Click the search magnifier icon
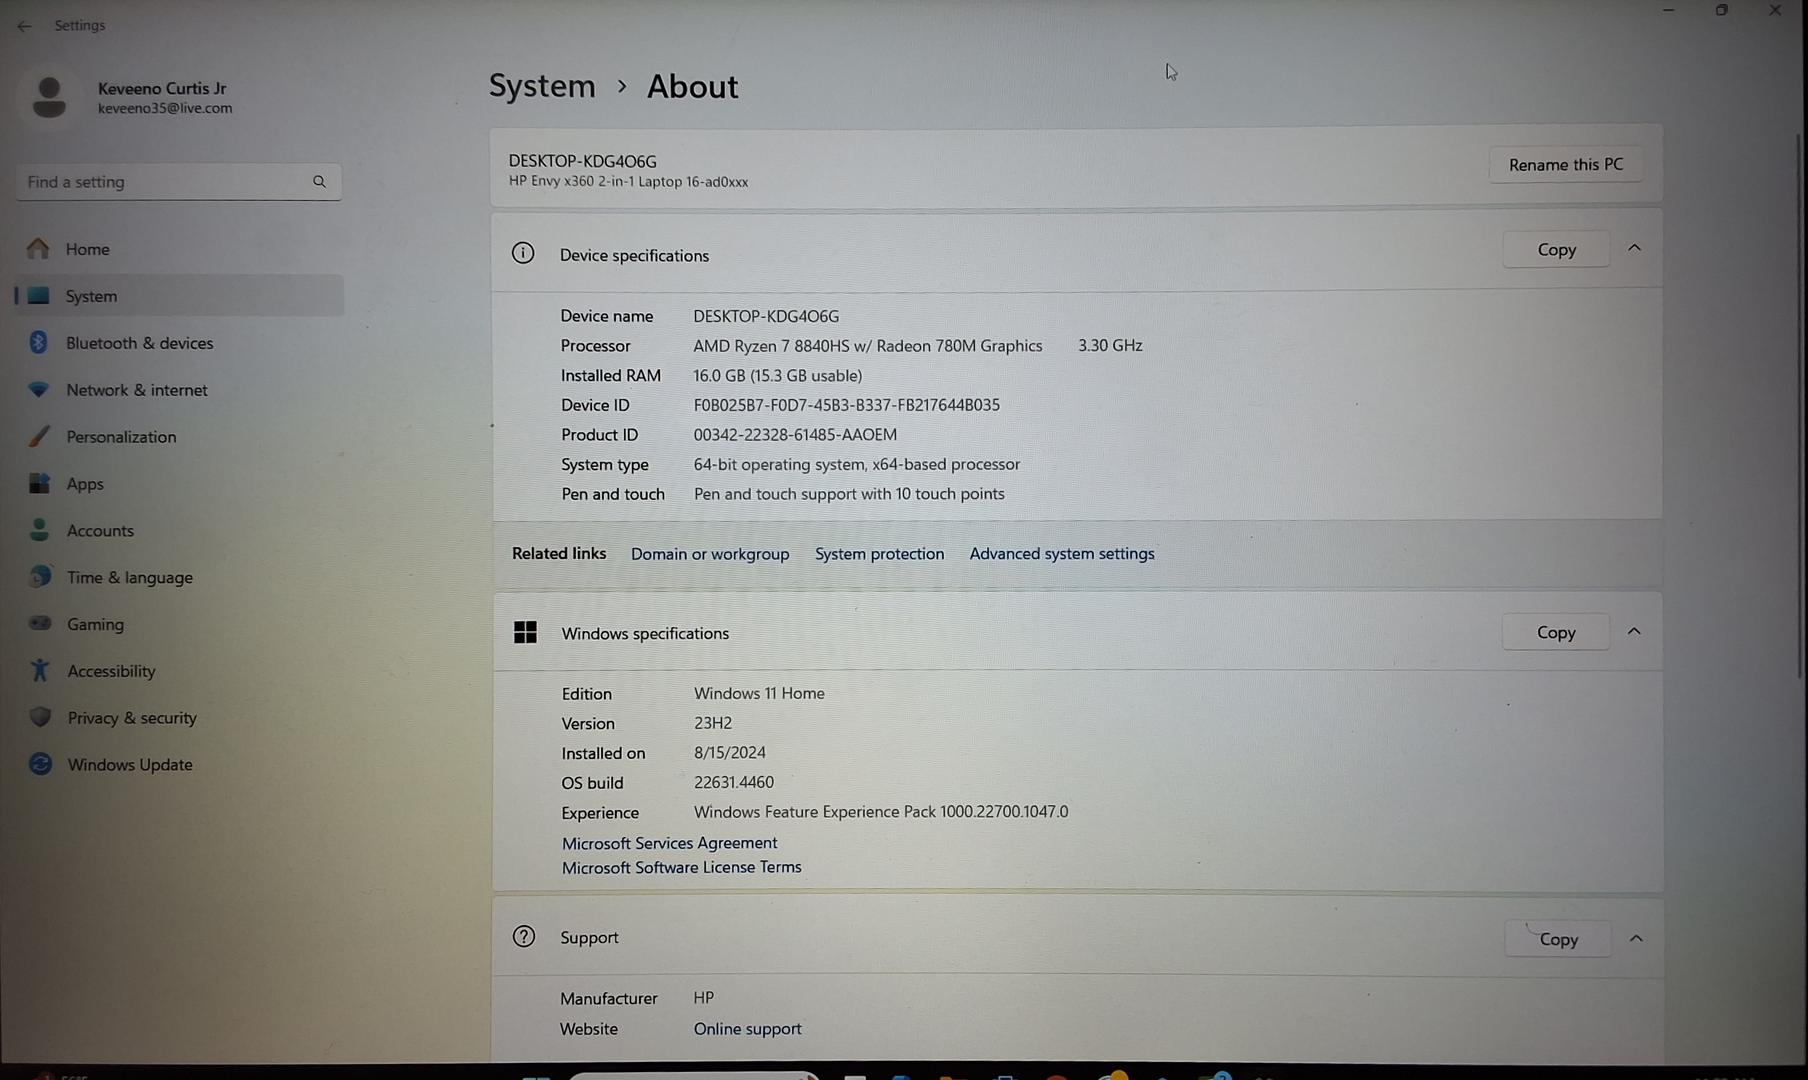1808x1080 pixels. pos(319,182)
